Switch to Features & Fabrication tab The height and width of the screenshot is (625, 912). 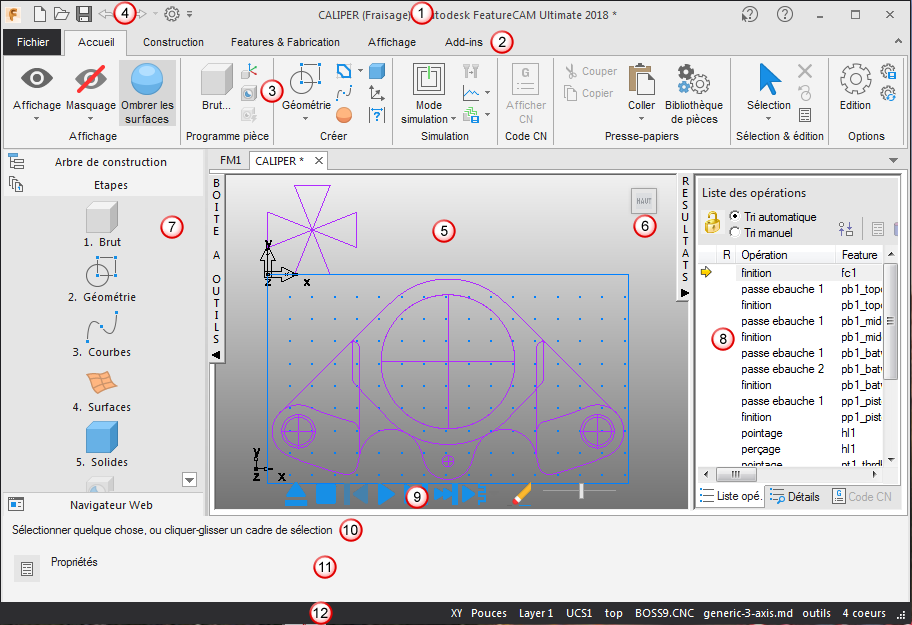tap(285, 42)
